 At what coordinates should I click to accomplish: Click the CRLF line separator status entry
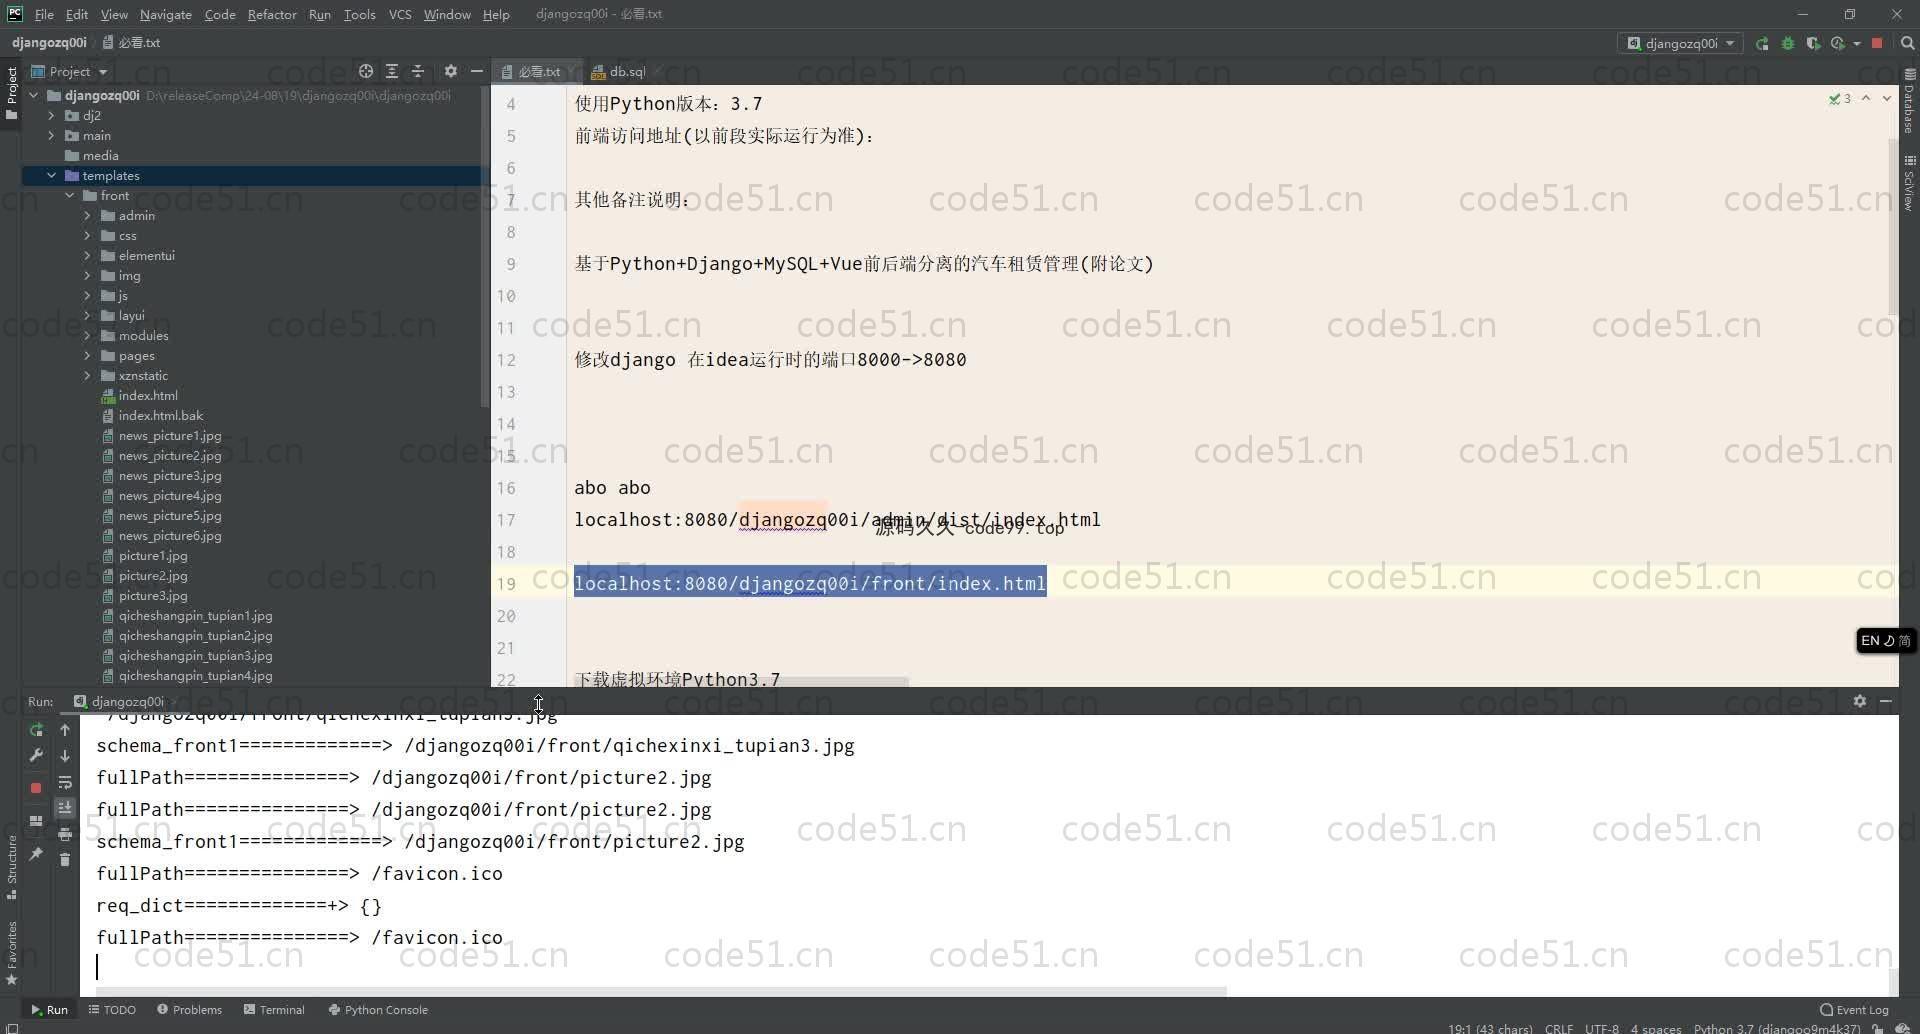pyautogui.click(x=1558, y=1028)
